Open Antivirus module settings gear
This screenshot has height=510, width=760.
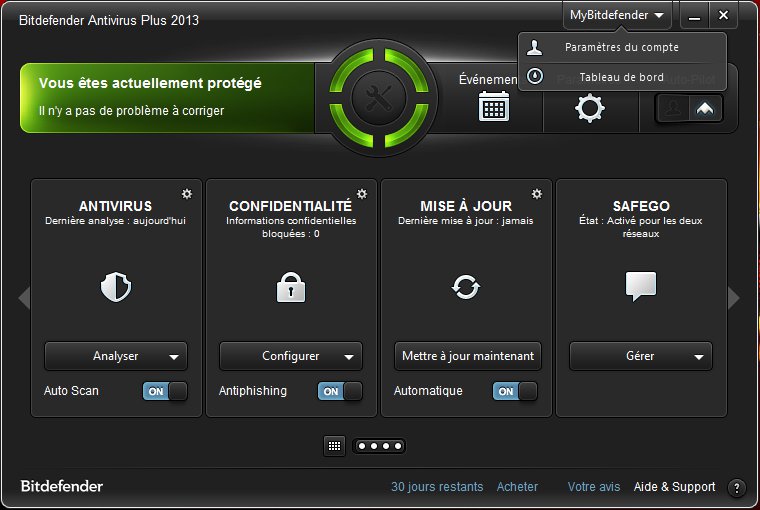pyautogui.click(x=187, y=194)
